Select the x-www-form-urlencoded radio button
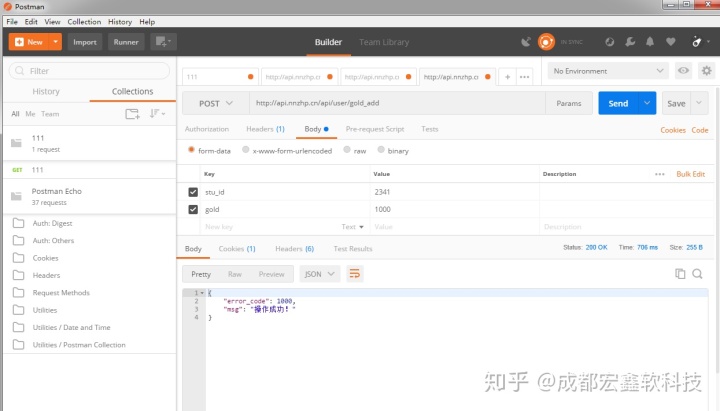This screenshot has height=411, width=720. click(246, 150)
